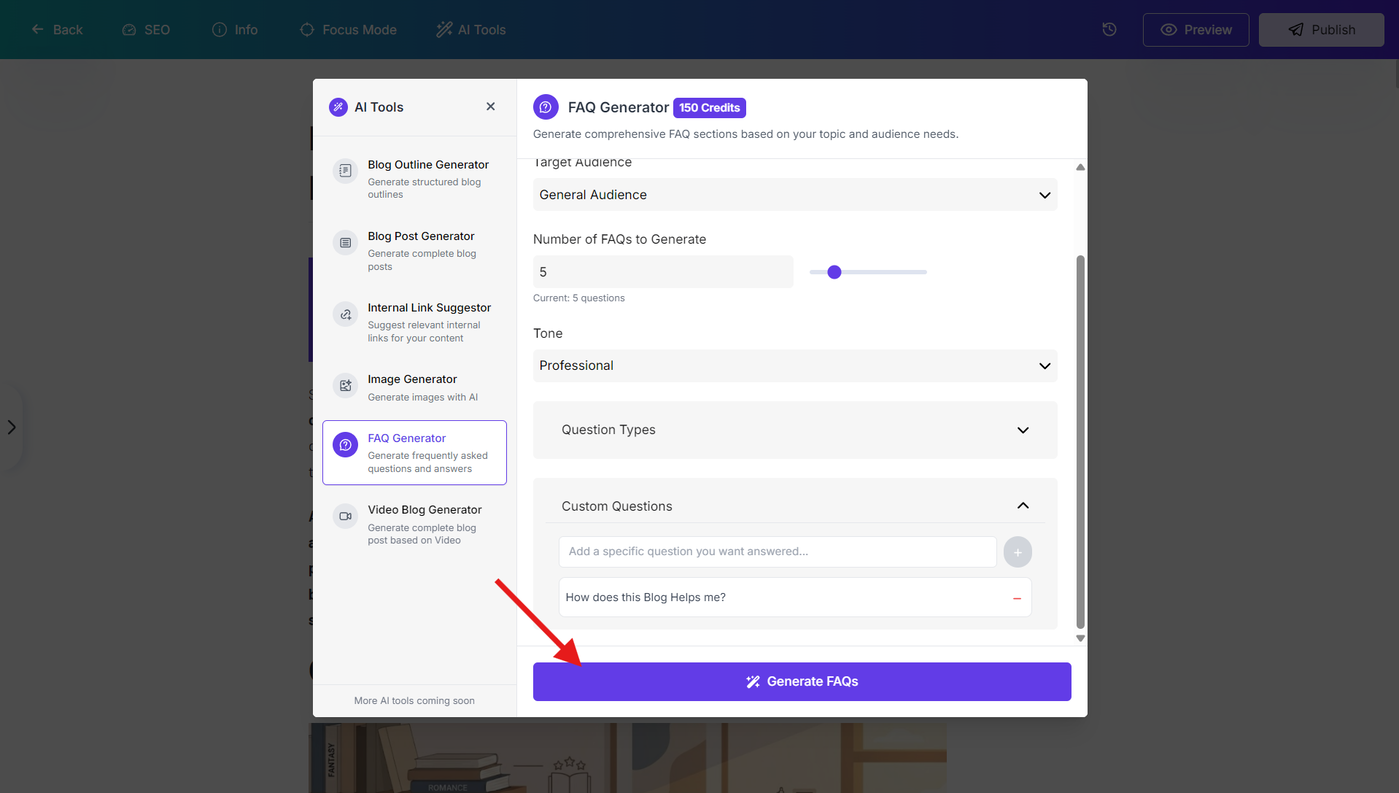Viewport: 1399px width, 793px height.
Task: Click the custom question input field
Action: tap(777, 552)
